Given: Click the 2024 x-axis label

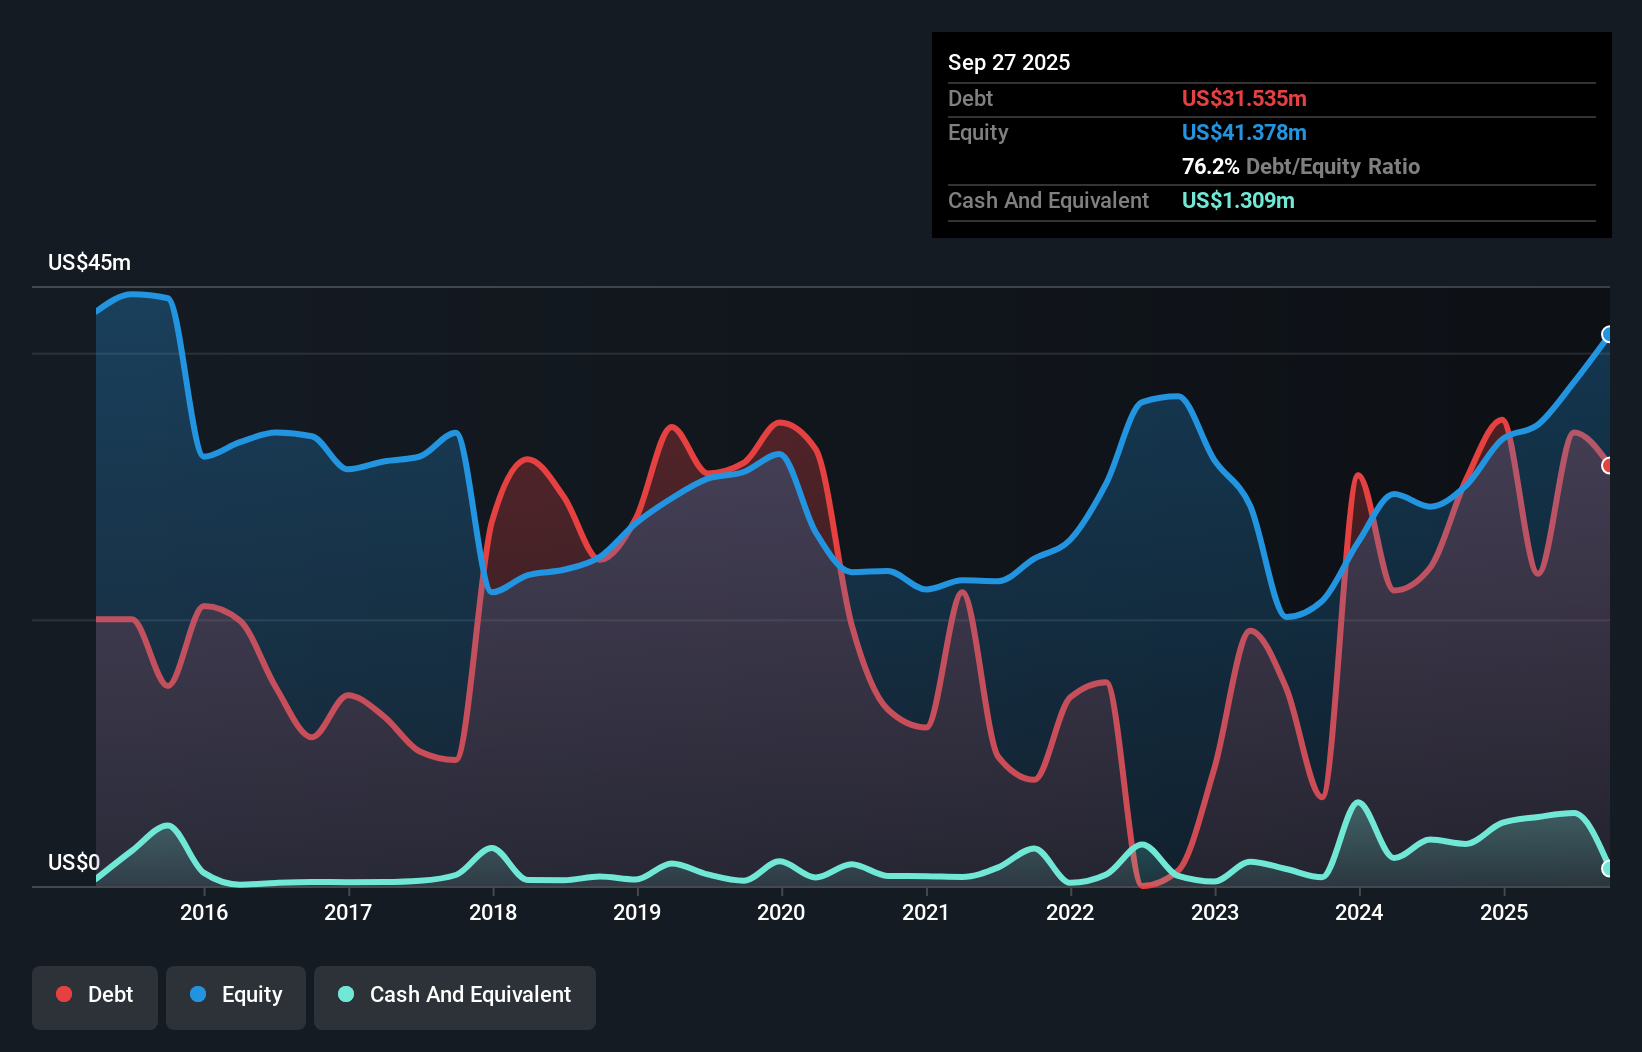Looking at the screenshot, I should click(x=1359, y=912).
